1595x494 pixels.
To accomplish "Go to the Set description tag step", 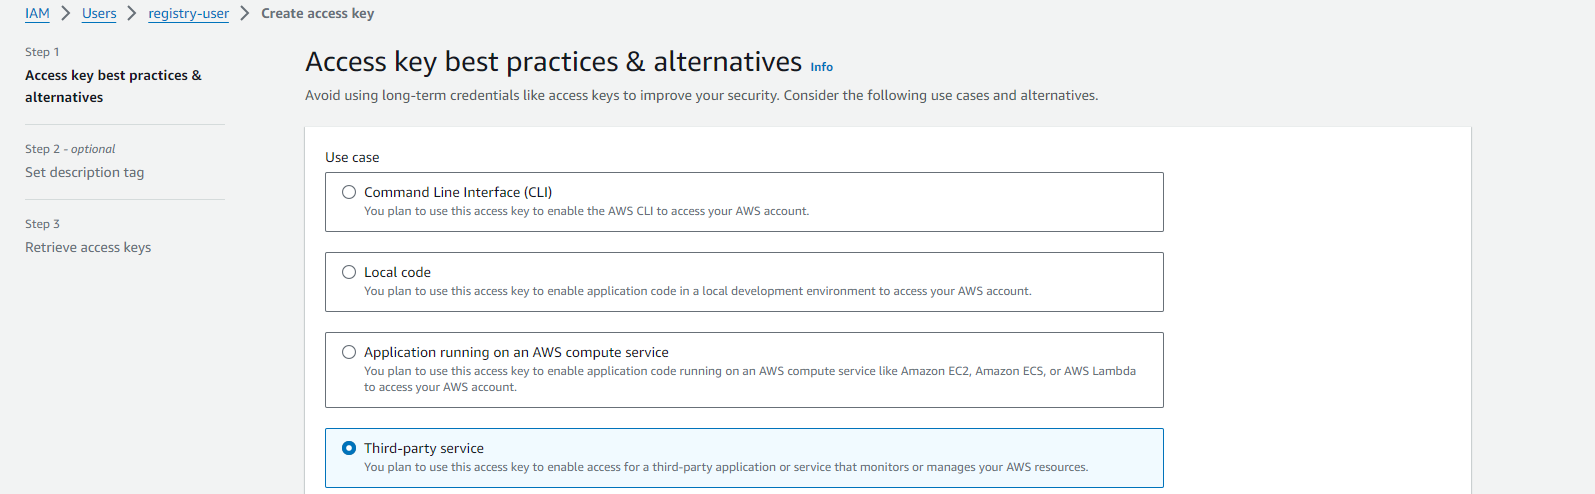I will point(84,172).
